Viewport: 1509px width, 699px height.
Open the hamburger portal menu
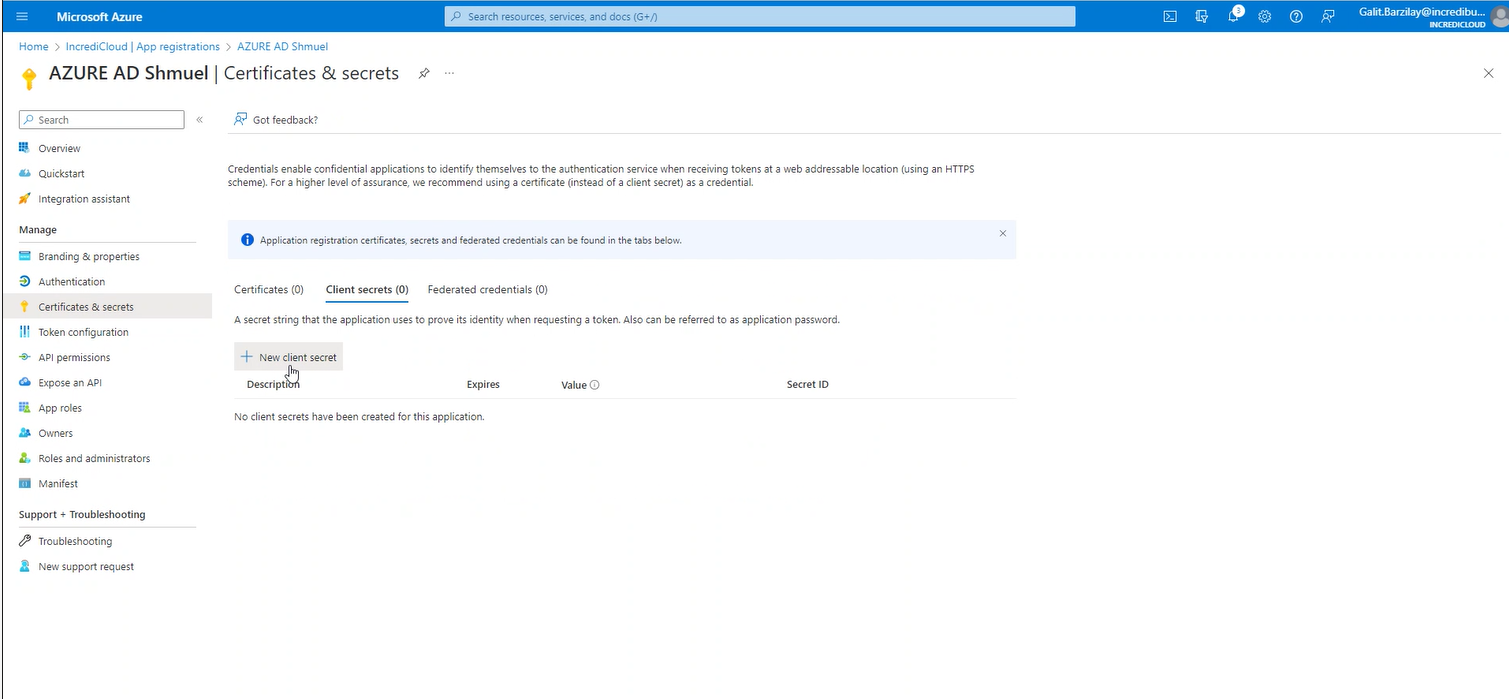22,17
